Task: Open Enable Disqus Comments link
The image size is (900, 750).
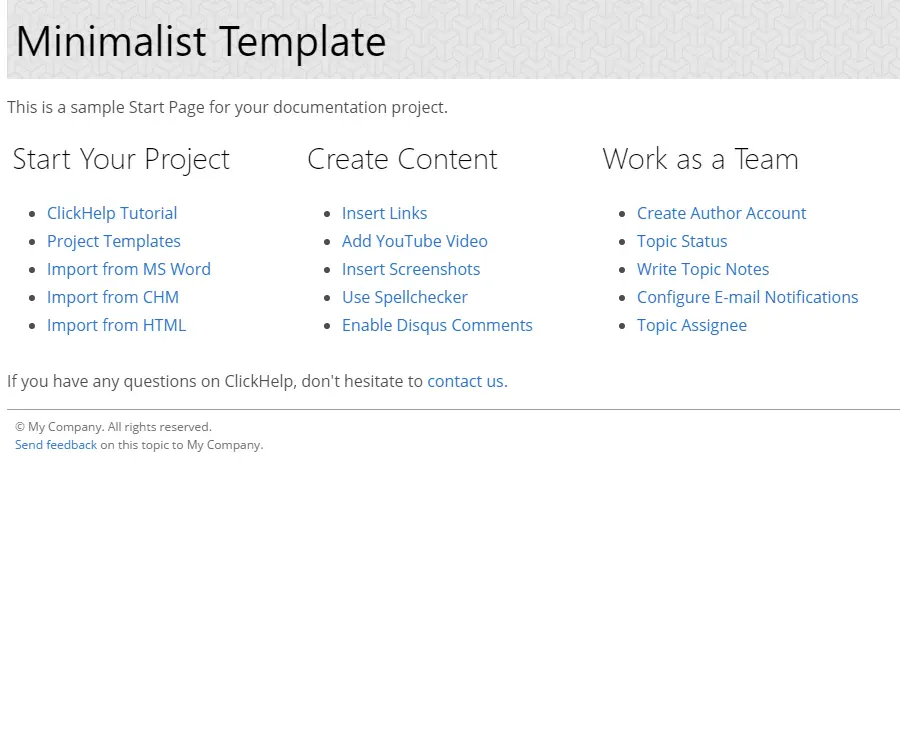Action: [437, 325]
